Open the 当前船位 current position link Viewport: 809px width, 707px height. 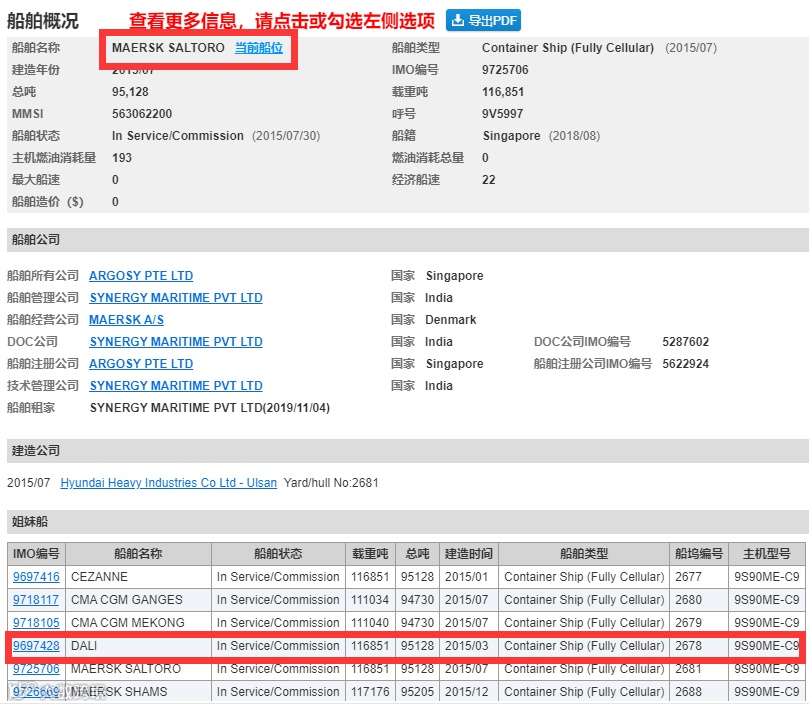[258, 48]
